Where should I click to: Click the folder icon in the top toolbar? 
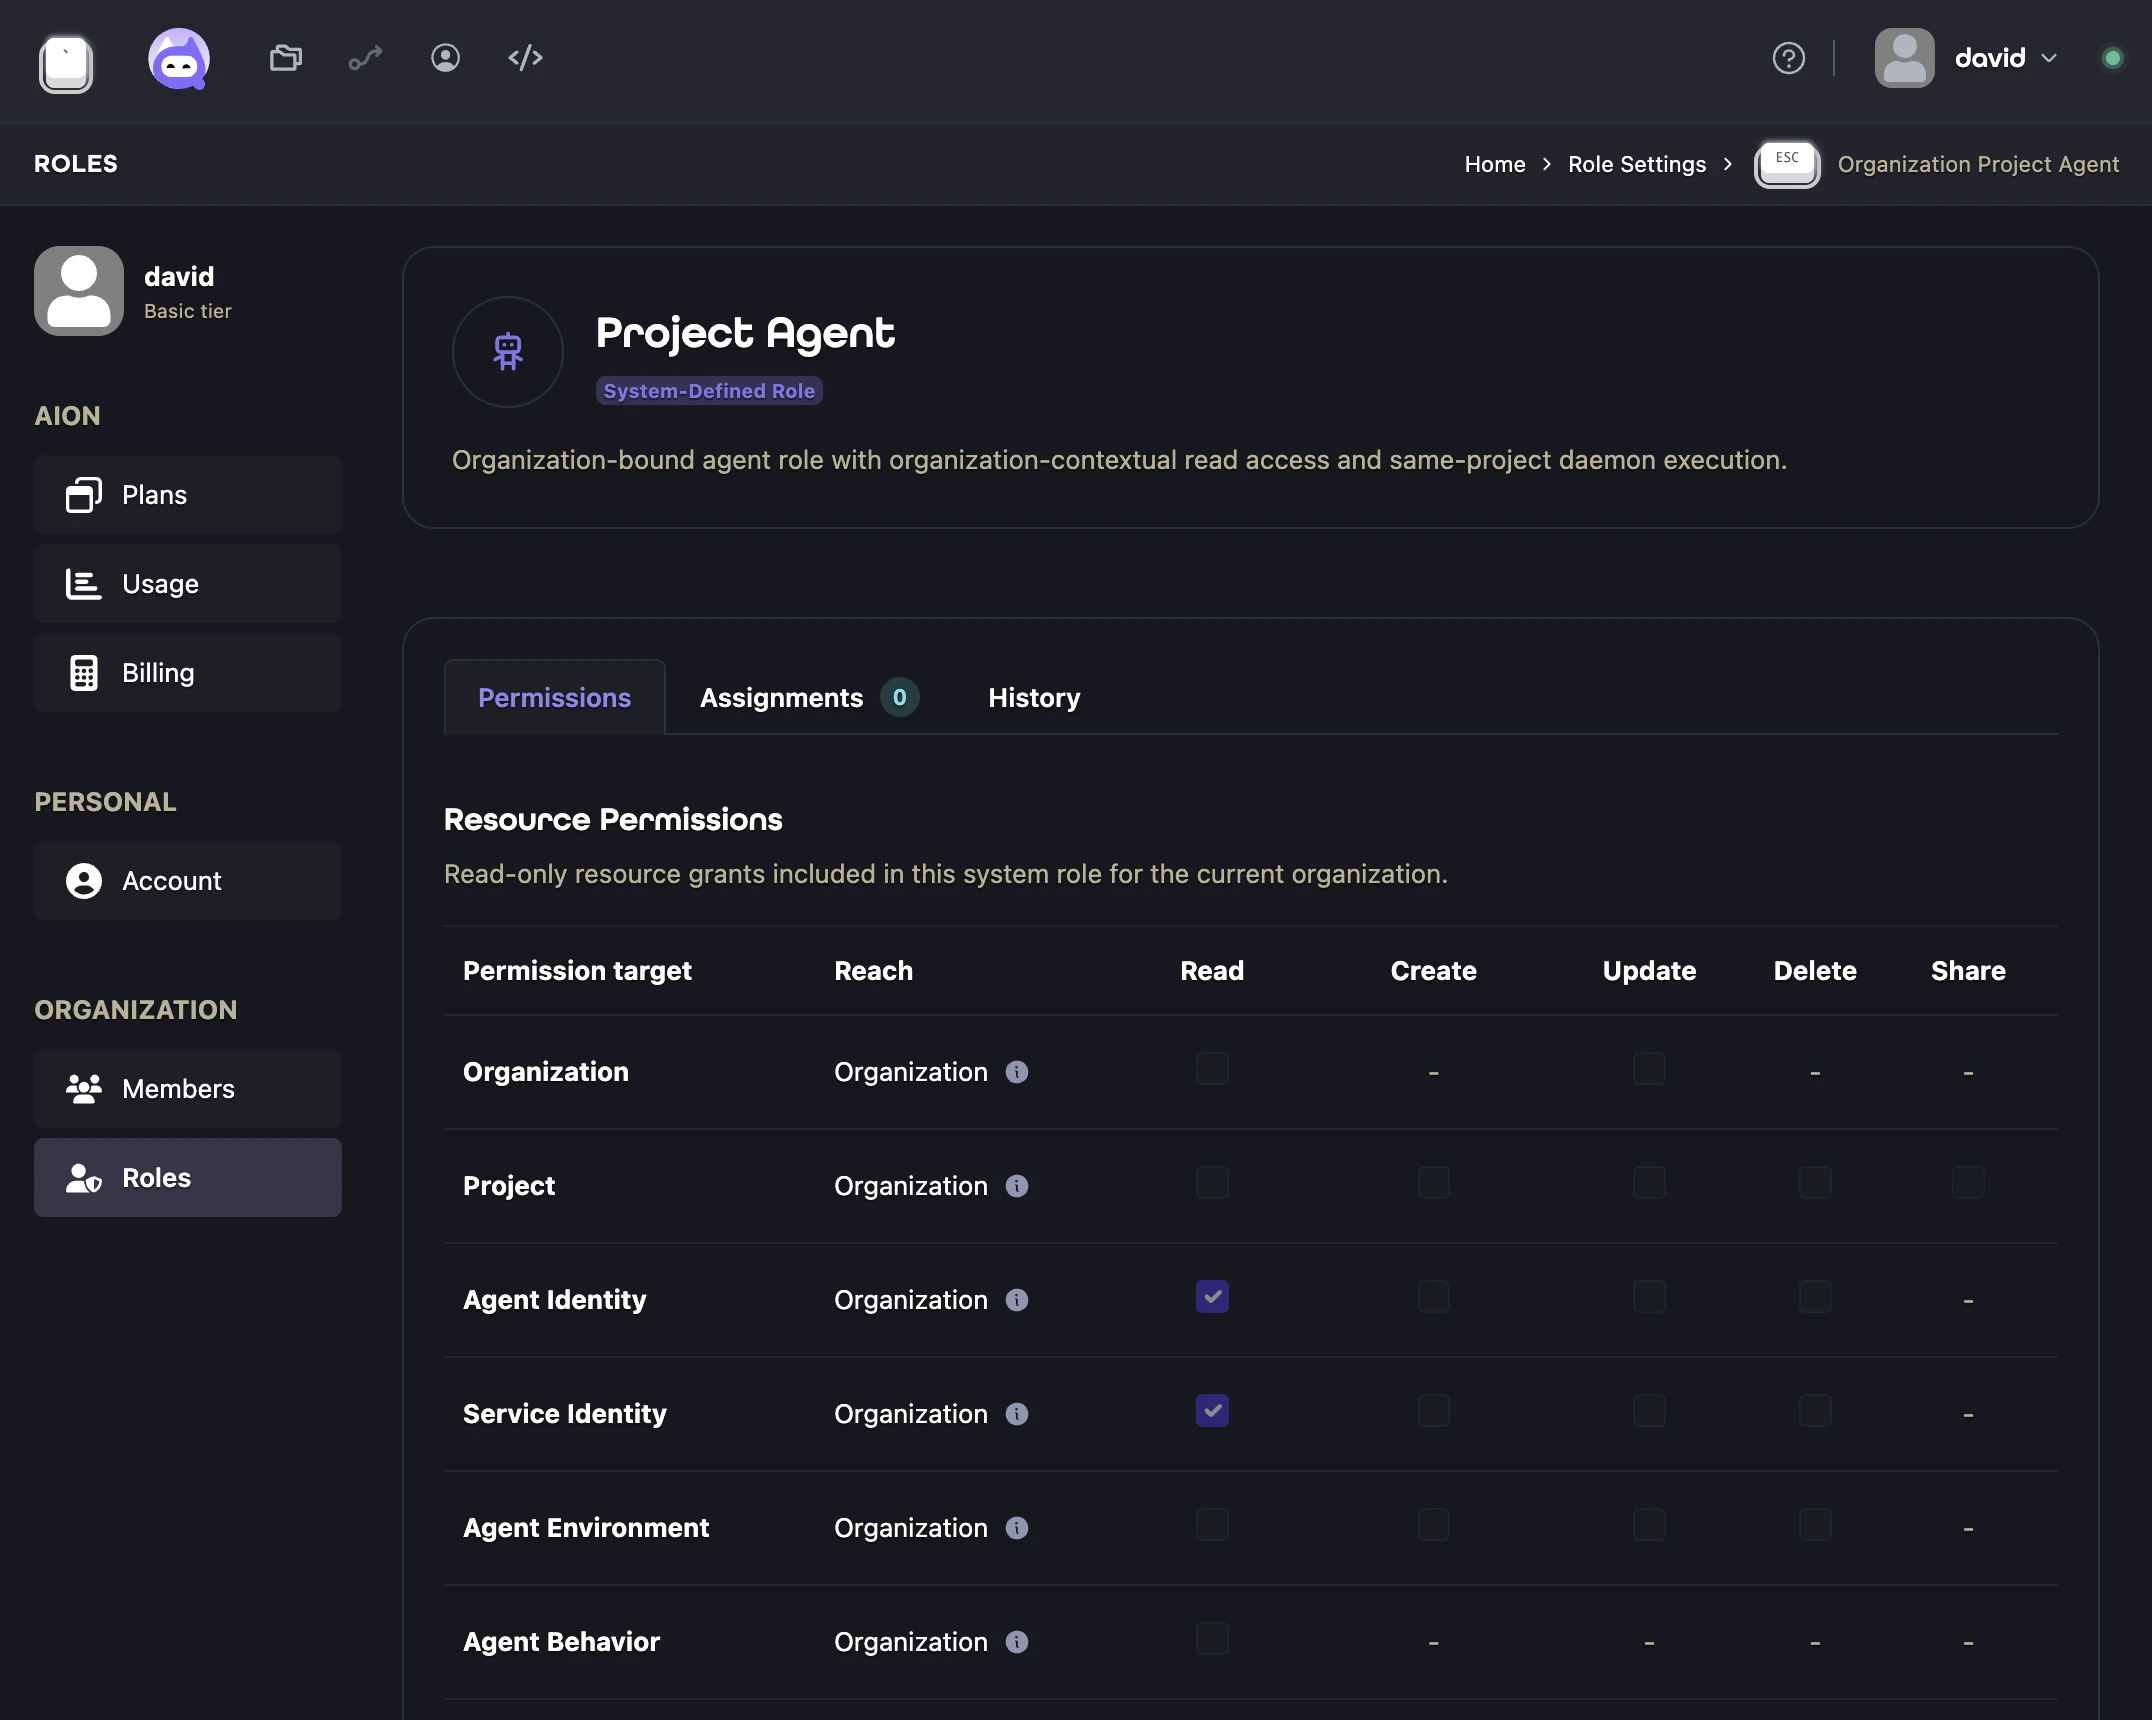[285, 58]
